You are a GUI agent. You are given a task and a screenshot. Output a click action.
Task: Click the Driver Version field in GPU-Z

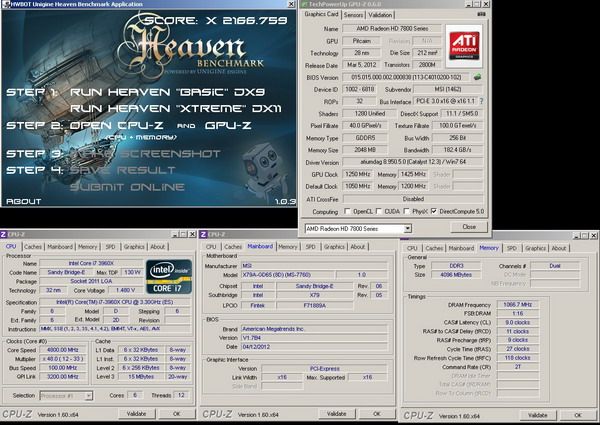(x=413, y=162)
